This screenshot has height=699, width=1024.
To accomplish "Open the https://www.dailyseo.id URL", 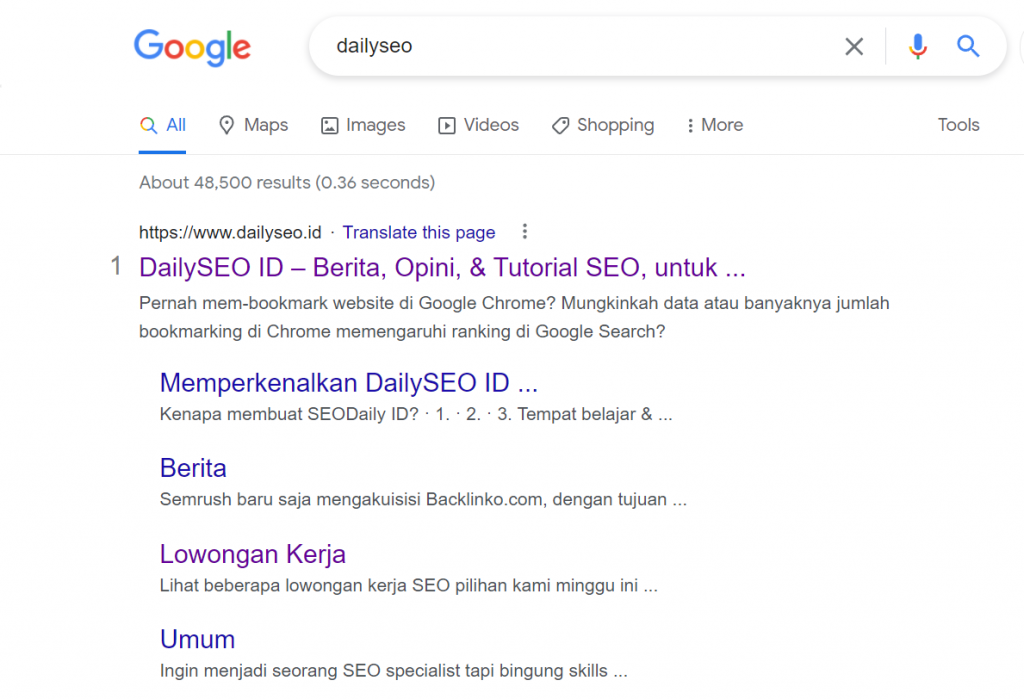I will pos(230,233).
